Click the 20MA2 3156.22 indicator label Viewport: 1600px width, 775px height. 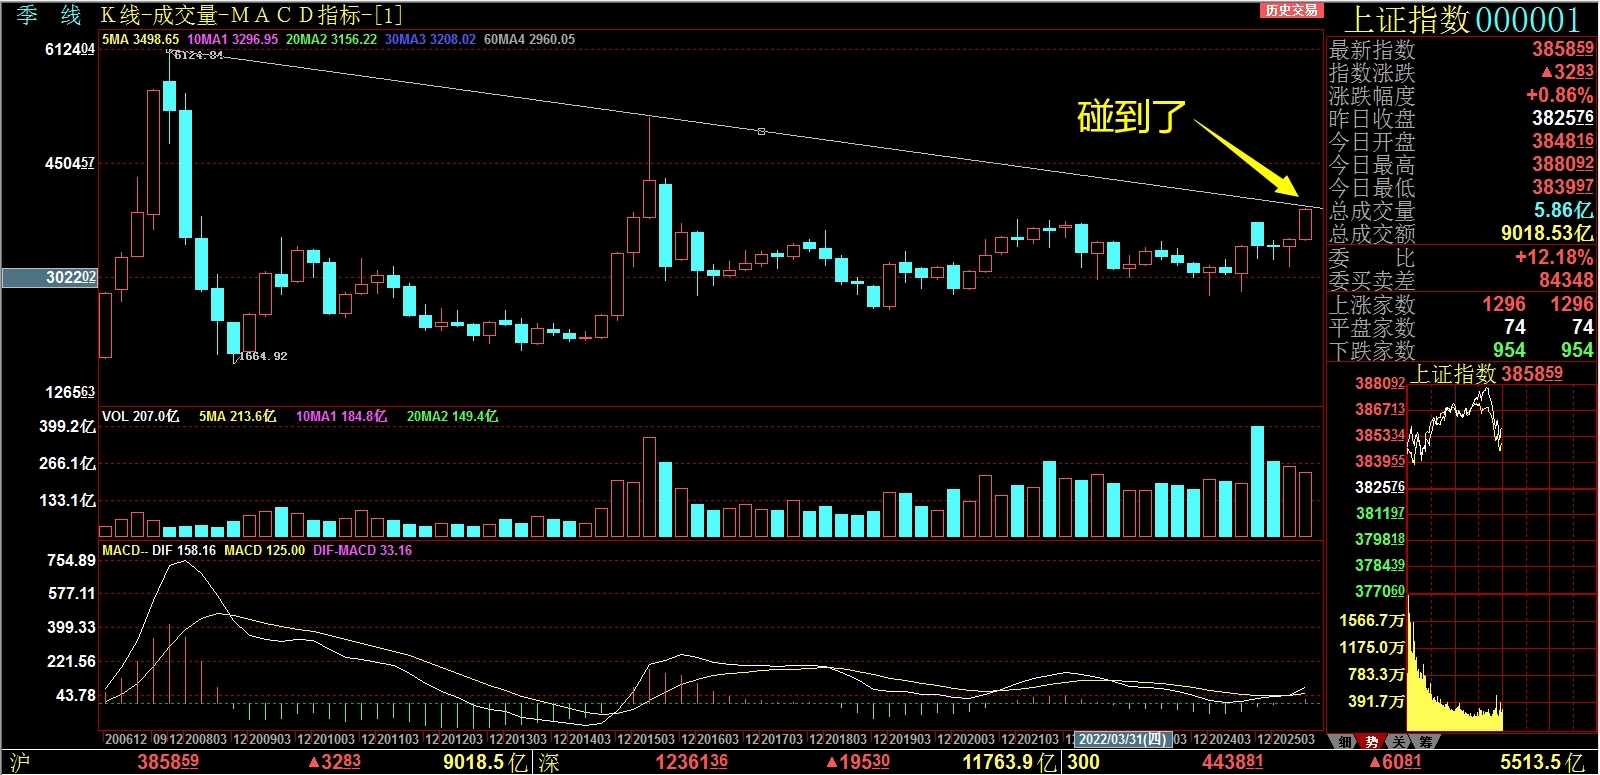tap(331, 40)
